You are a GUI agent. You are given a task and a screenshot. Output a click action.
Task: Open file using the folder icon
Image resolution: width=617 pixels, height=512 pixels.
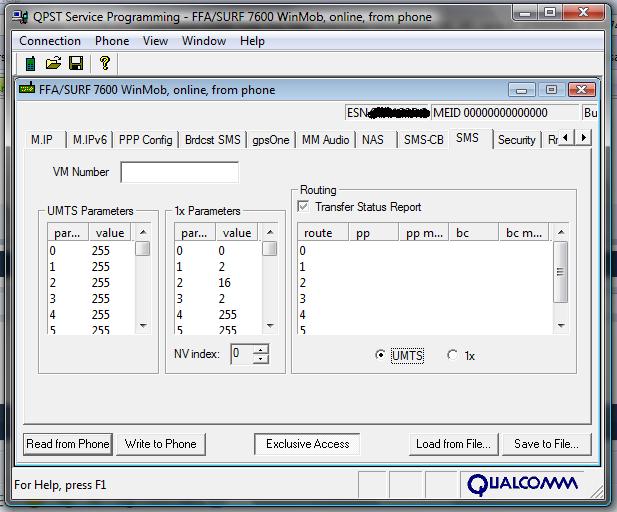(x=53, y=63)
